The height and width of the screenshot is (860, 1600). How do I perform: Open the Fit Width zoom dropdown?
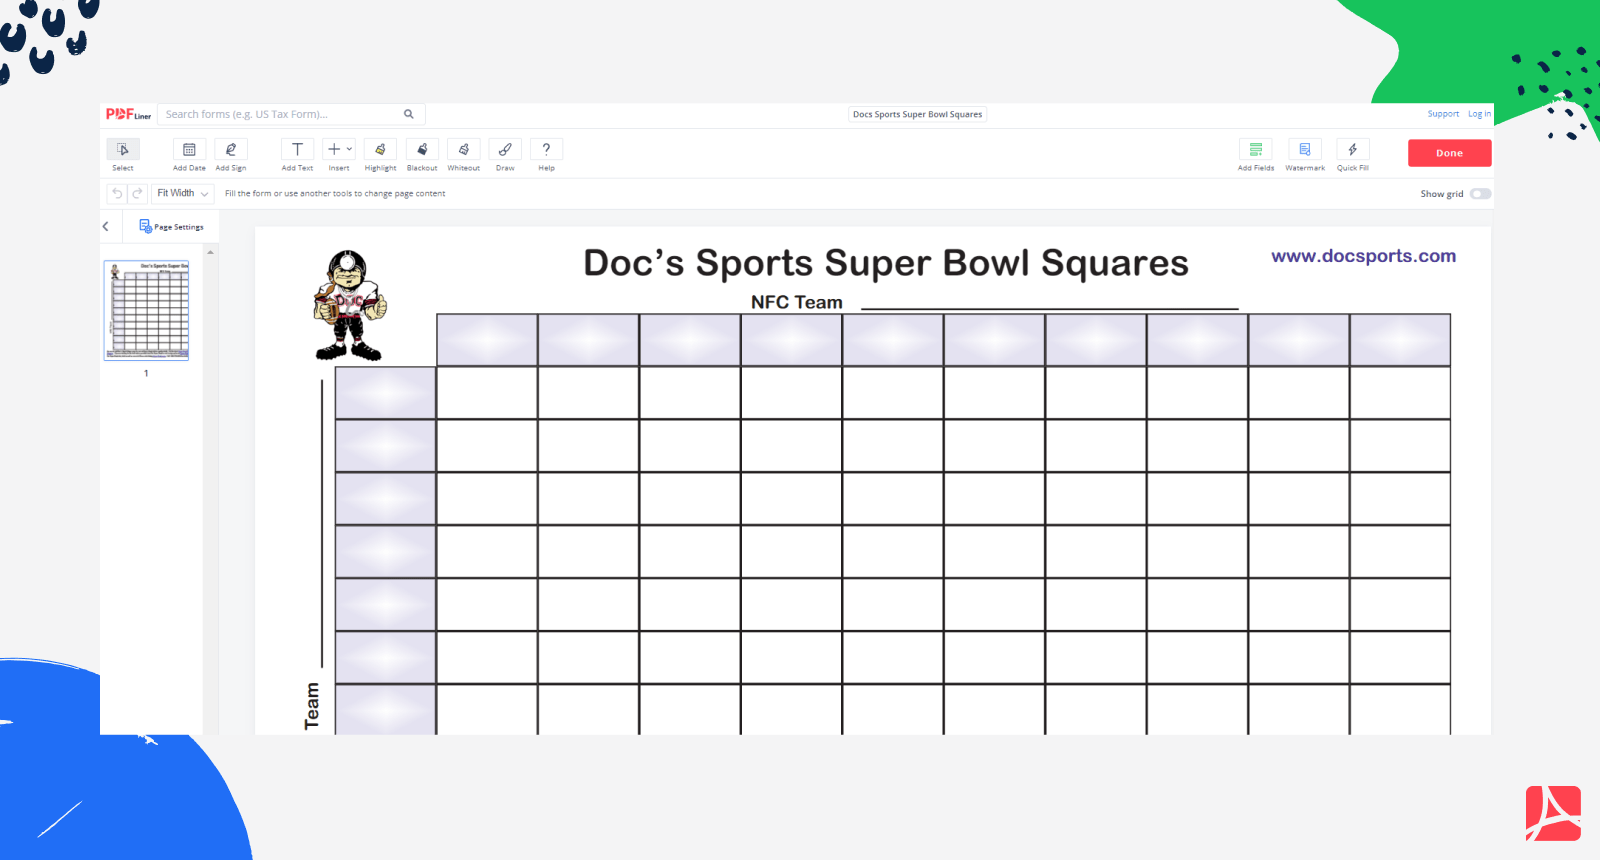183,194
